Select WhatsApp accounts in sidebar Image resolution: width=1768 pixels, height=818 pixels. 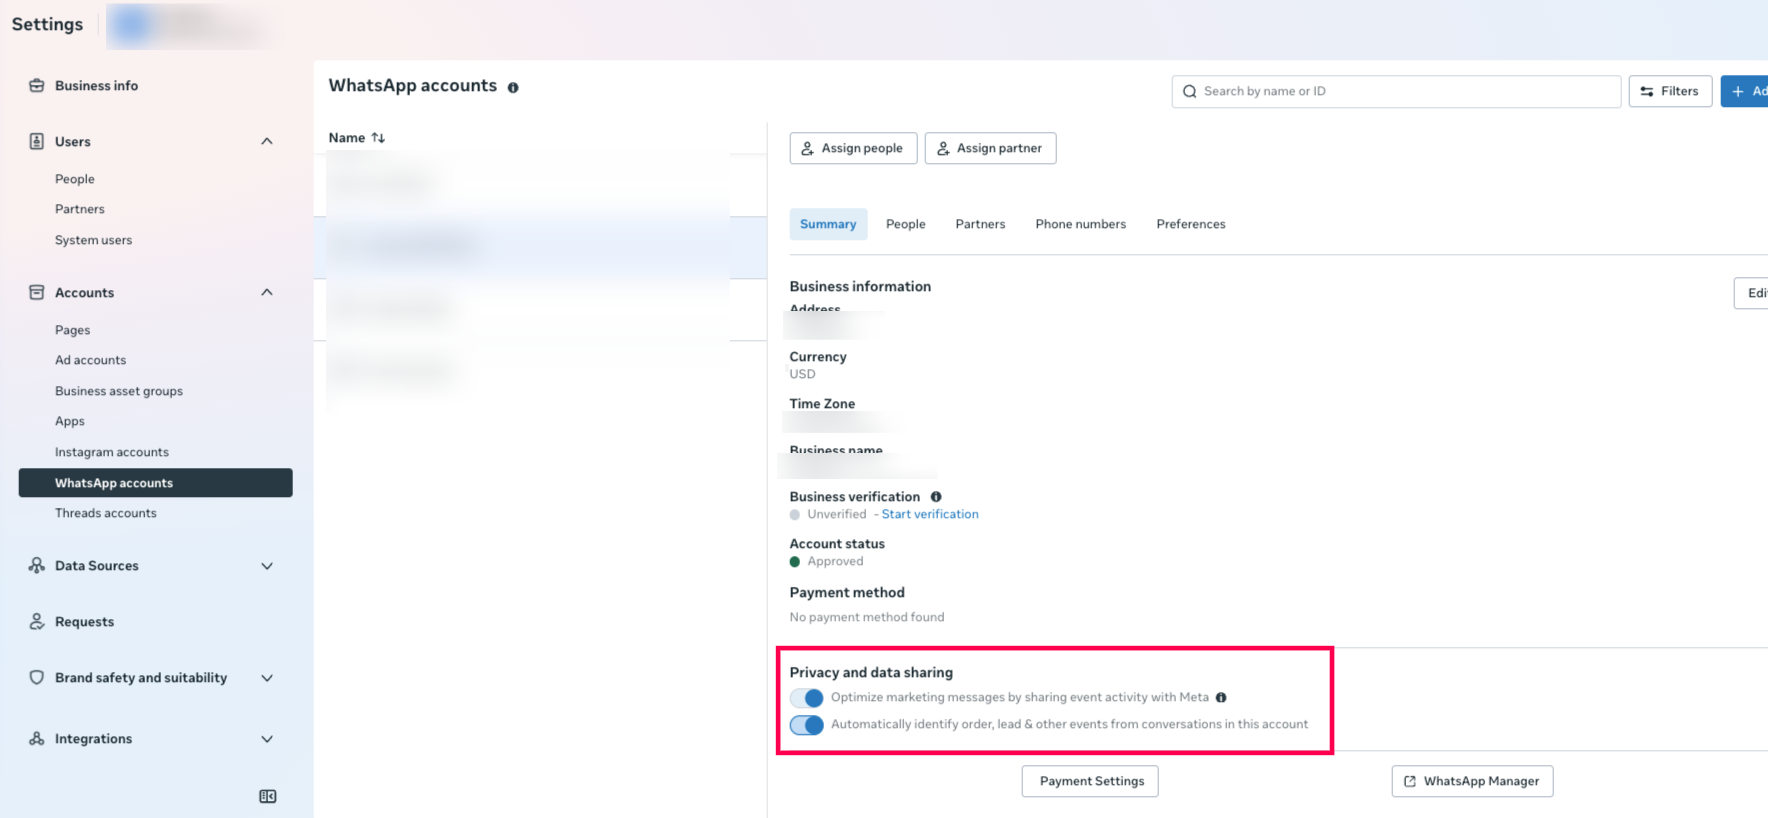click(x=156, y=483)
